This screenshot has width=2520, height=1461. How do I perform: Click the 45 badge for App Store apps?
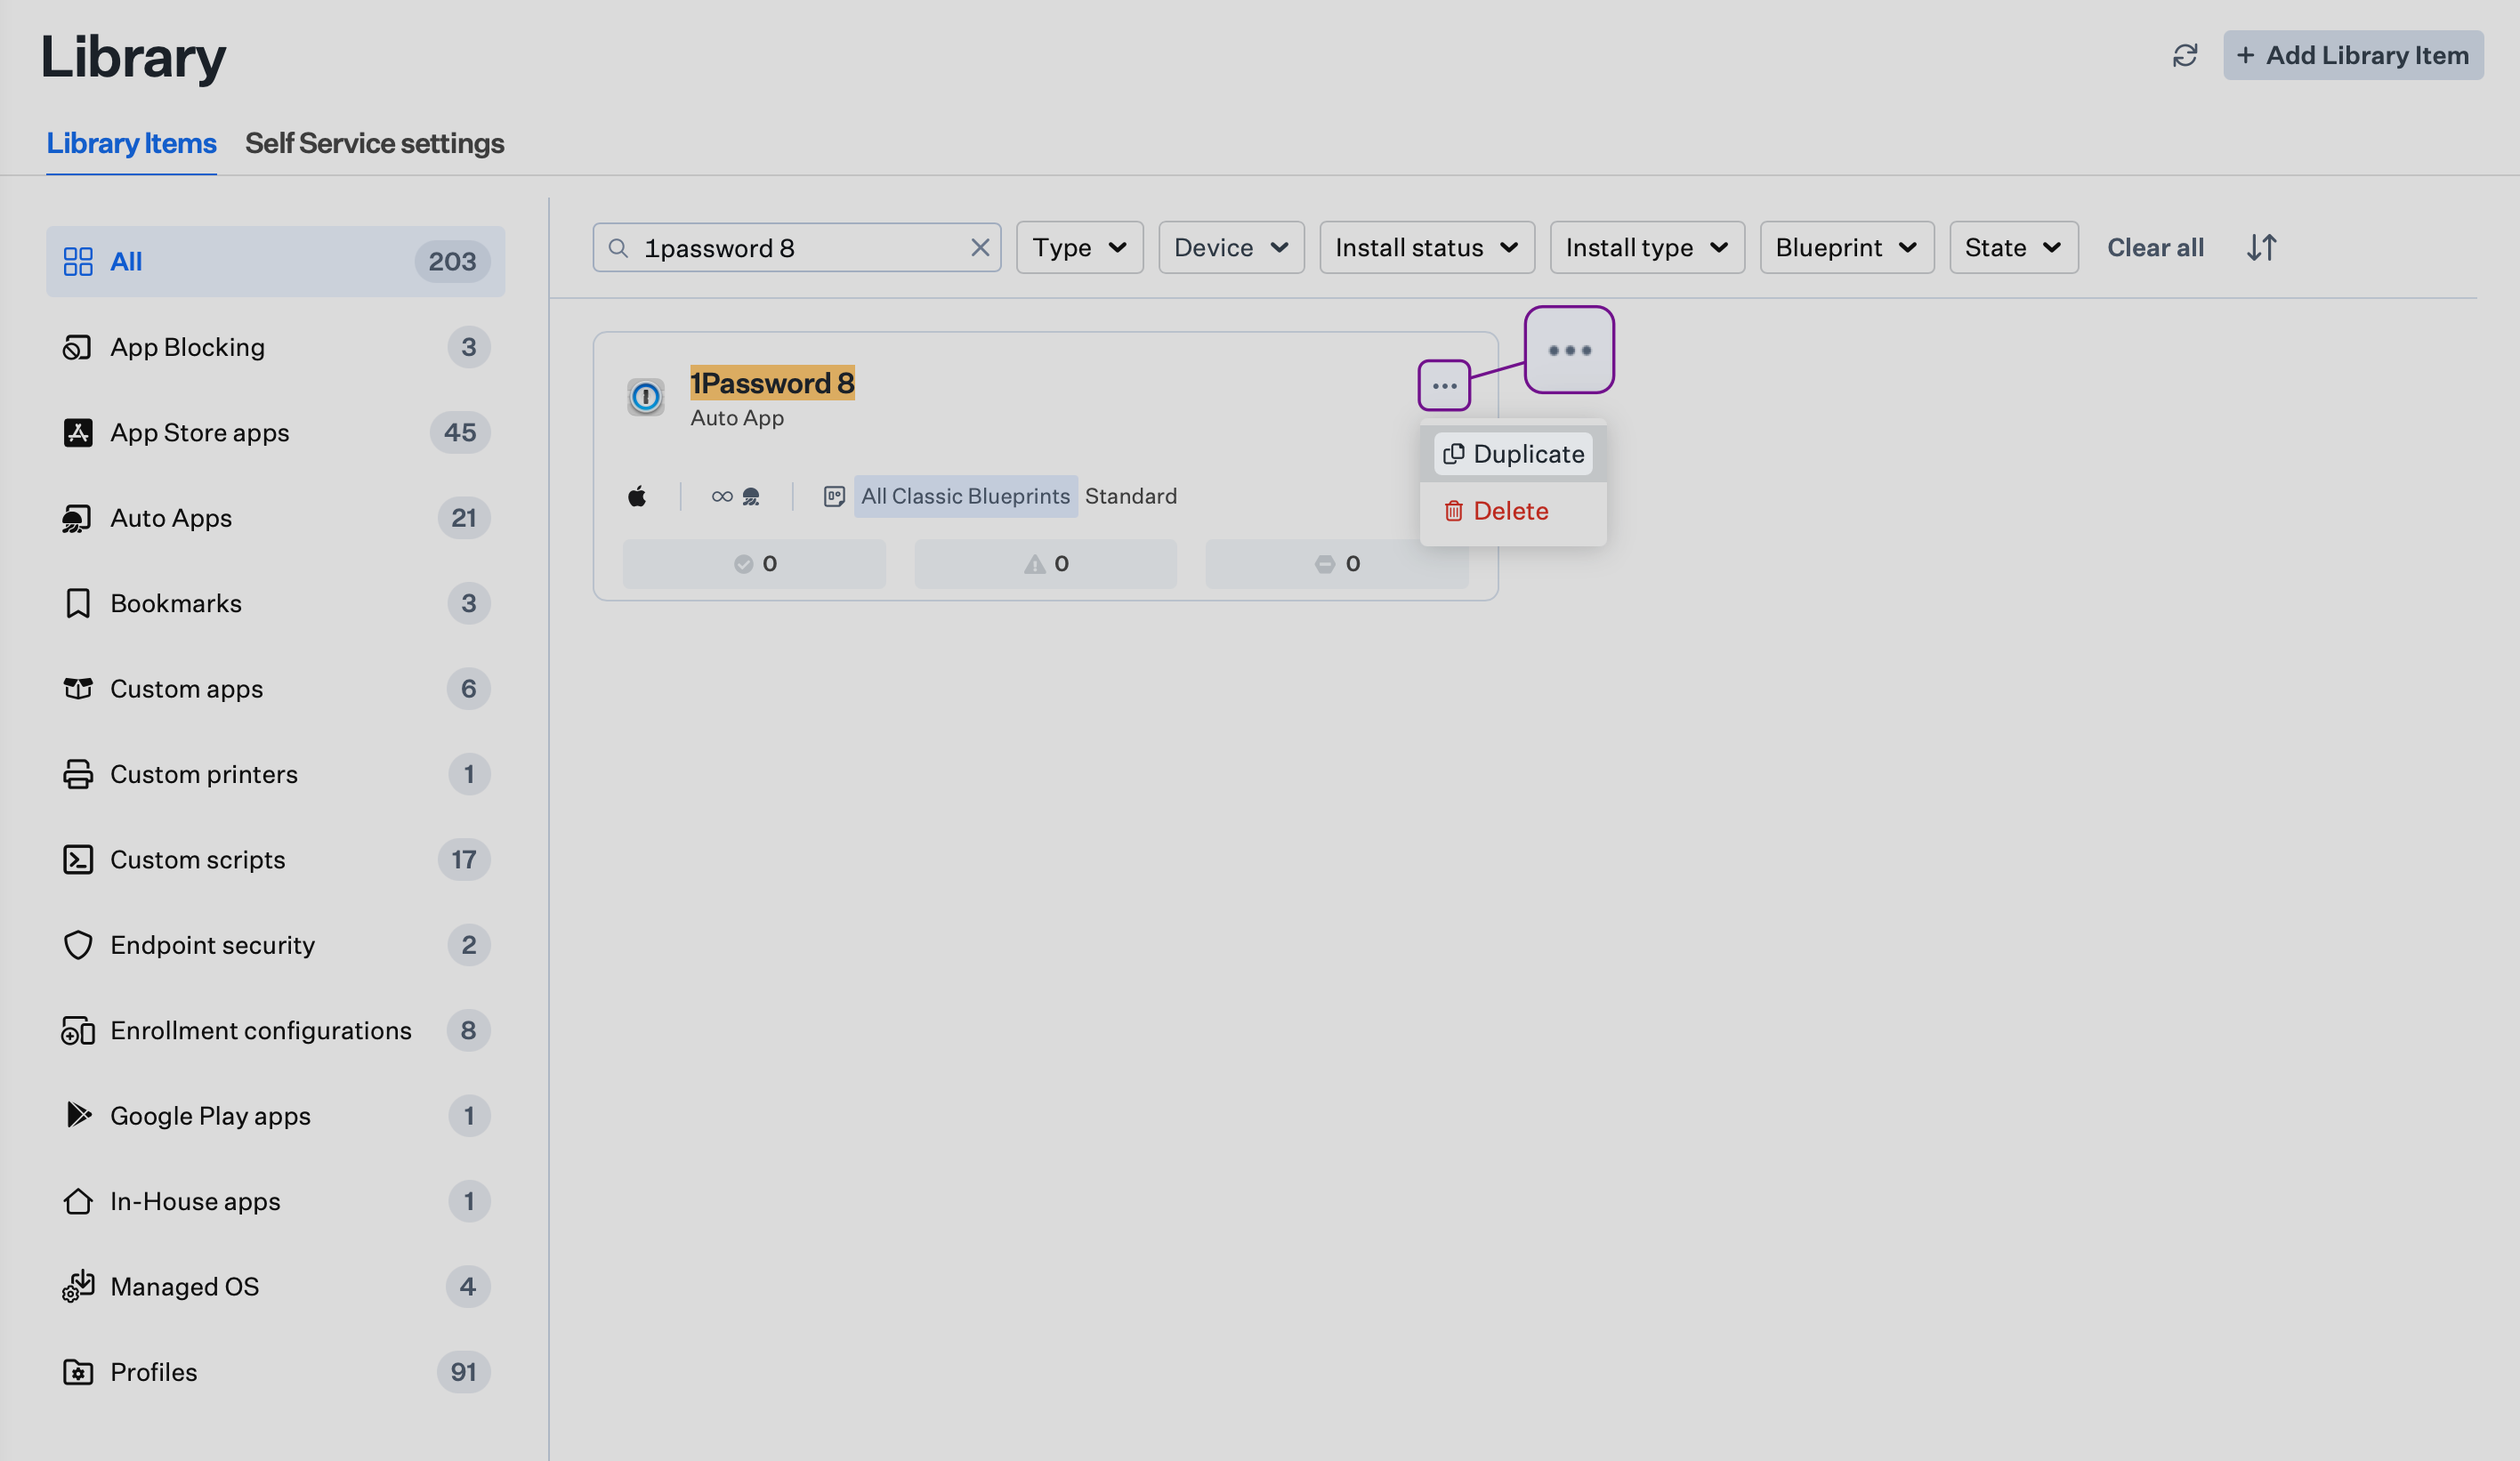[460, 432]
